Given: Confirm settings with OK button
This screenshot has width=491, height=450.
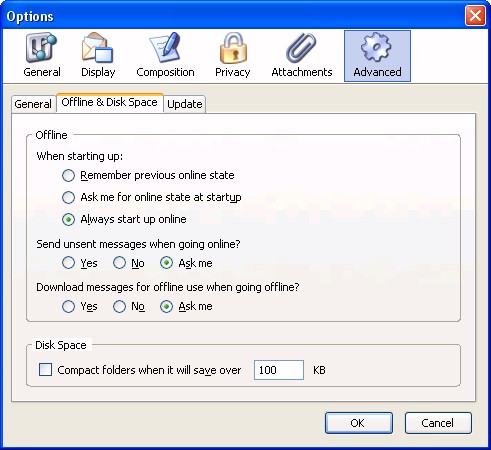Looking at the screenshot, I should pyautogui.click(x=359, y=423).
